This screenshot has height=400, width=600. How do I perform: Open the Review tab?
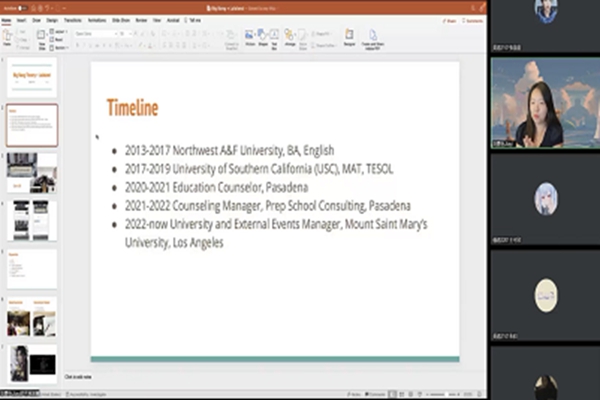point(141,20)
